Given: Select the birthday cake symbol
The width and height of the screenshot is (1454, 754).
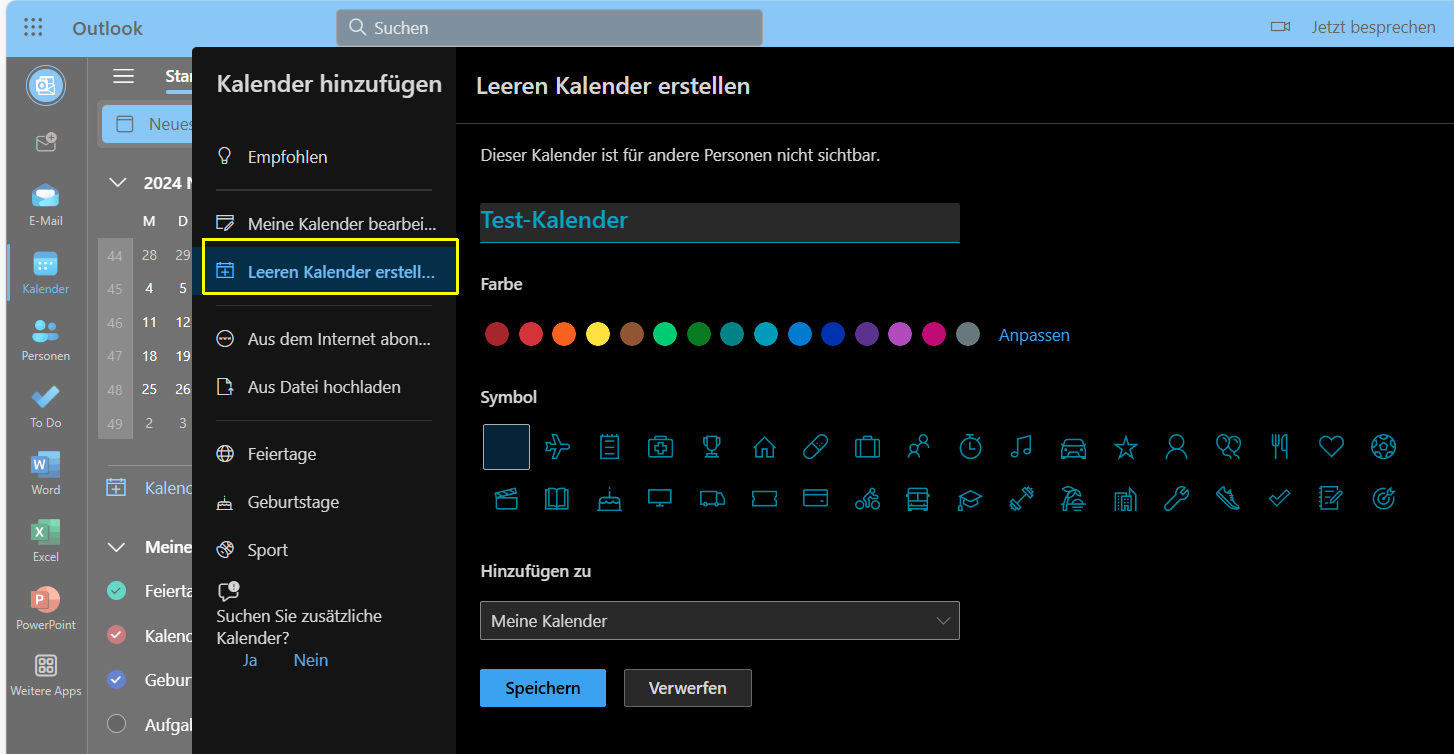Looking at the screenshot, I should pos(609,498).
